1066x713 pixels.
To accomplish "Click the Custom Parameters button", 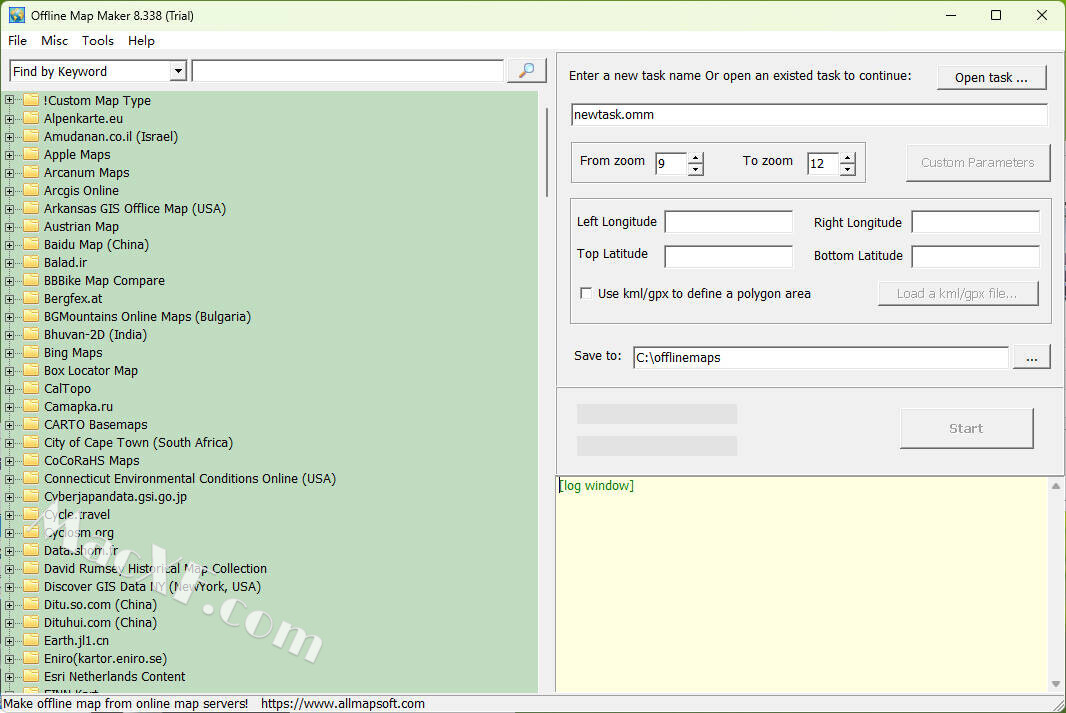I will point(978,162).
